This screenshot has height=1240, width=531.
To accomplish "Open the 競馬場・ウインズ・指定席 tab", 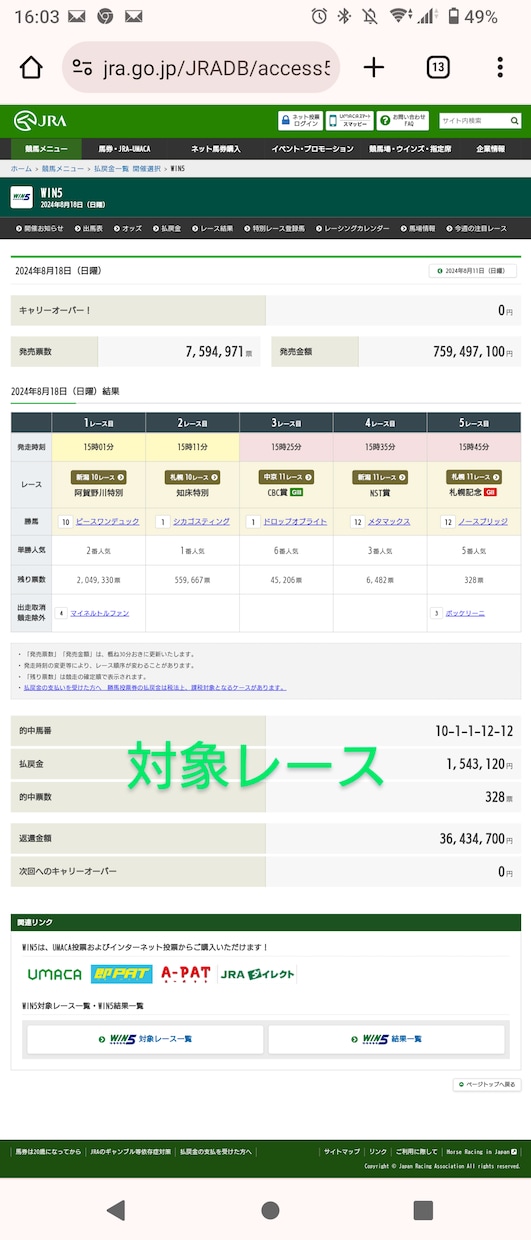I will [410, 149].
